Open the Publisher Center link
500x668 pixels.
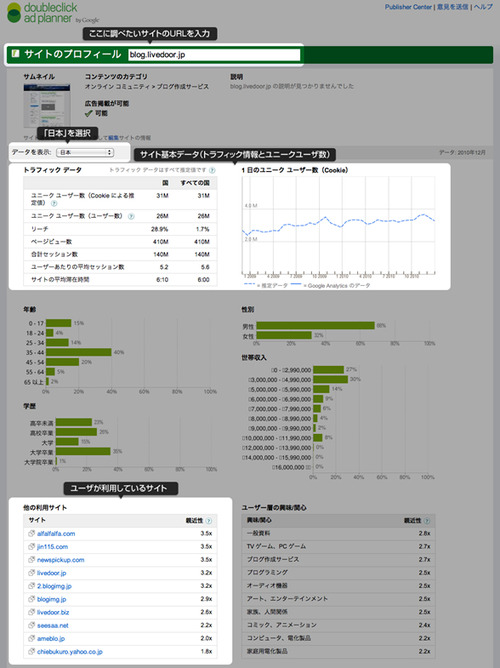click(x=408, y=7)
